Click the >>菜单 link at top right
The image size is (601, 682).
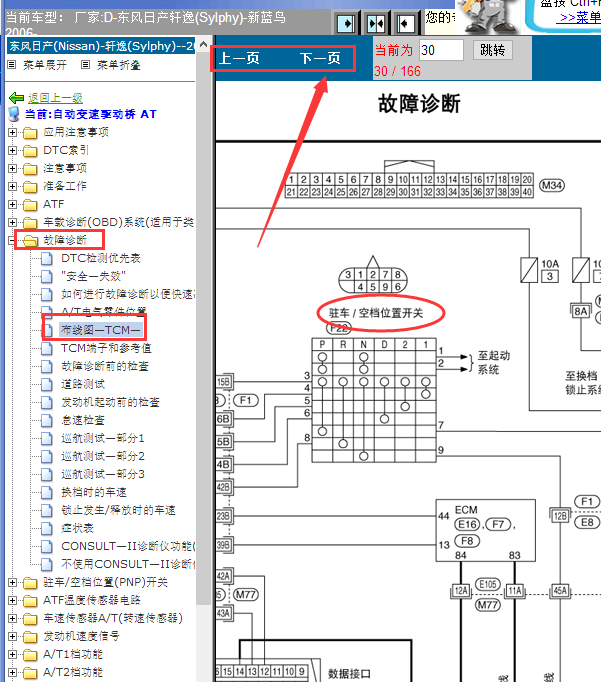(x=580, y=18)
